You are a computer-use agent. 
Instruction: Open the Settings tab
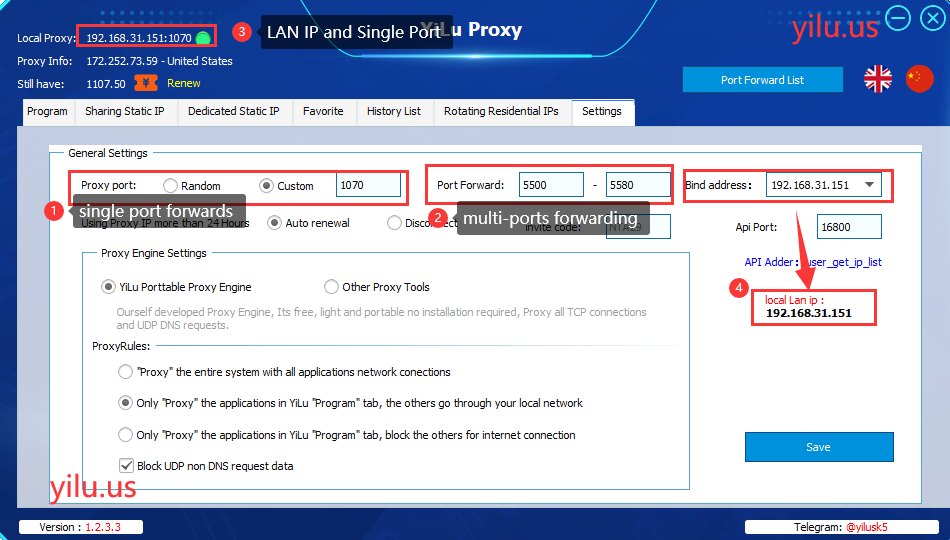602,112
